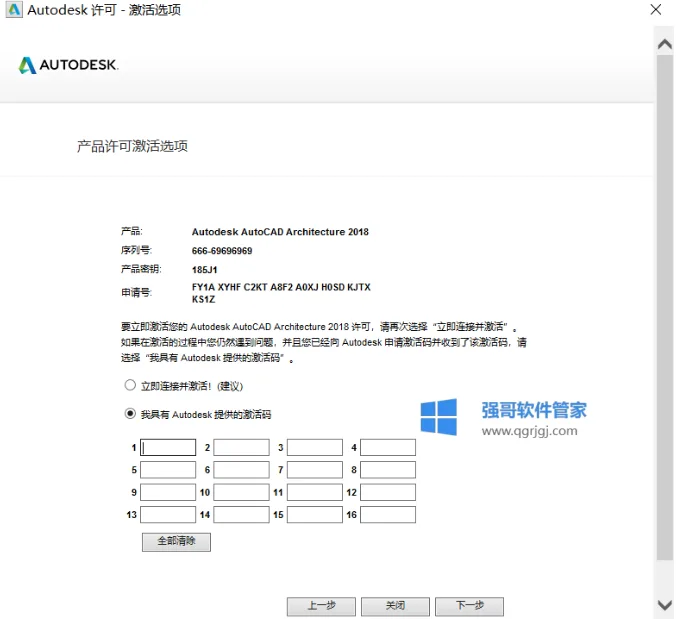Image resolution: width=676 pixels, height=619 pixels.
Task: Click activation code field 6
Action: pyautogui.click(x=241, y=470)
